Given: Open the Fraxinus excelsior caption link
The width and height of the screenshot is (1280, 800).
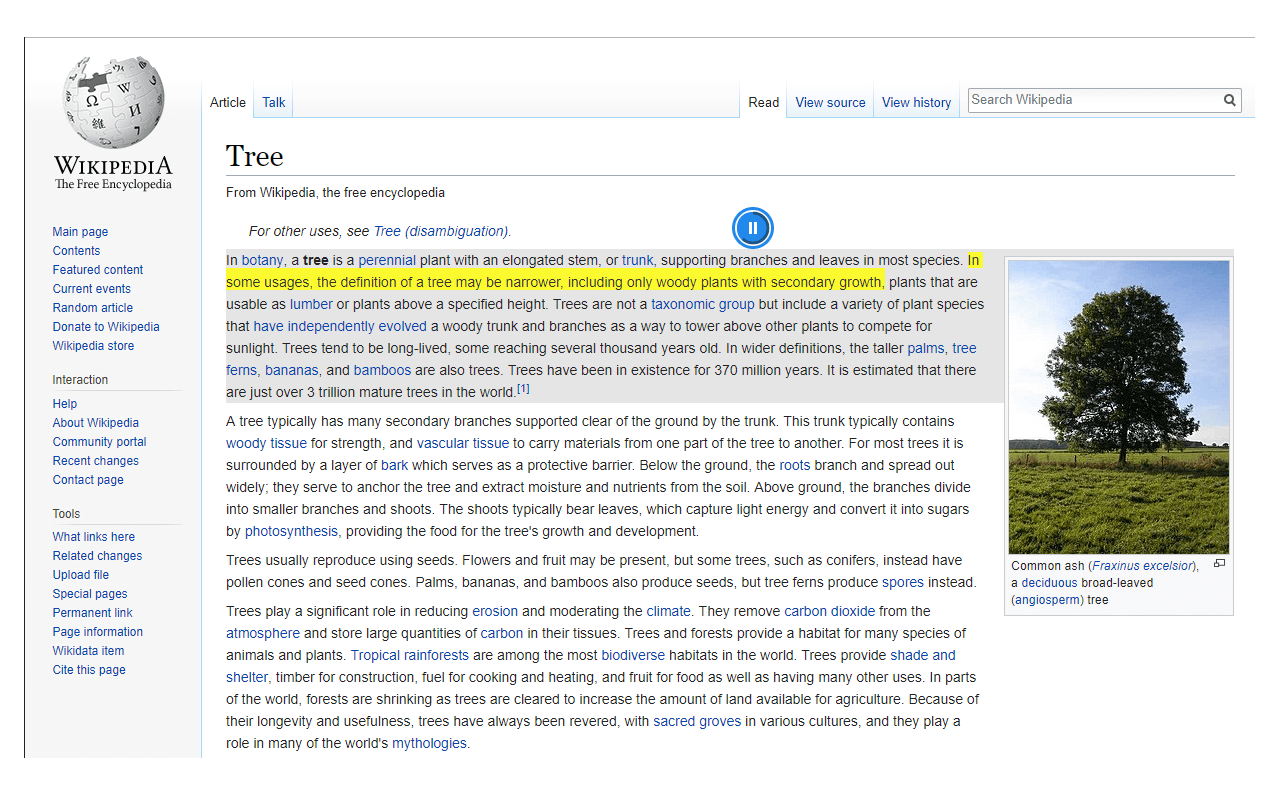Looking at the screenshot, I should point(1143,566).
